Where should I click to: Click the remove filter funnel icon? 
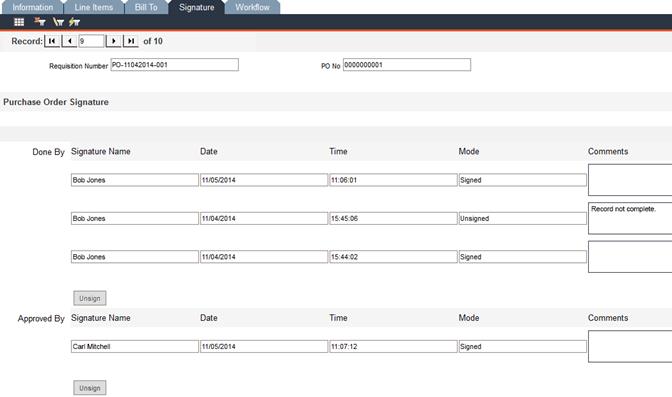39,21
